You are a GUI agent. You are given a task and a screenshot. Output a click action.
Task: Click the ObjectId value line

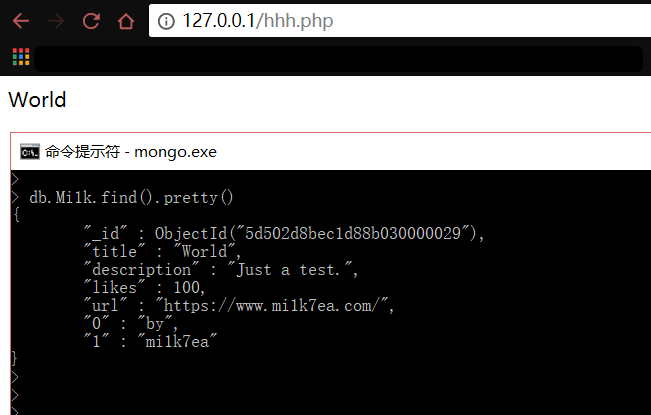[x=285, y=233]
